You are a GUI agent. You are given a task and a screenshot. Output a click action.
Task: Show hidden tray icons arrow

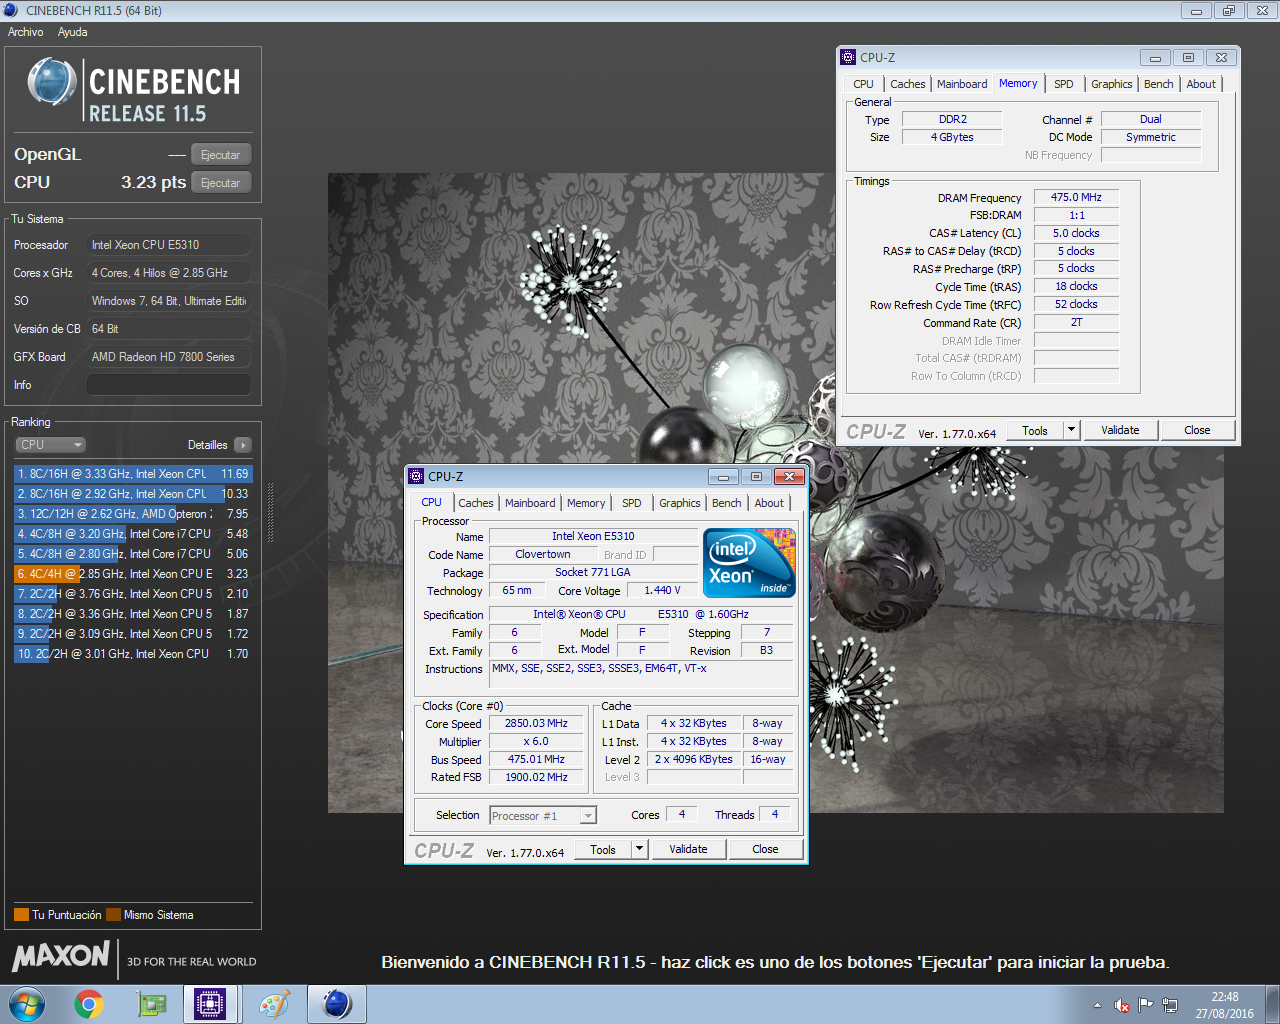pyautogui.click(x=1098, y=1005)
